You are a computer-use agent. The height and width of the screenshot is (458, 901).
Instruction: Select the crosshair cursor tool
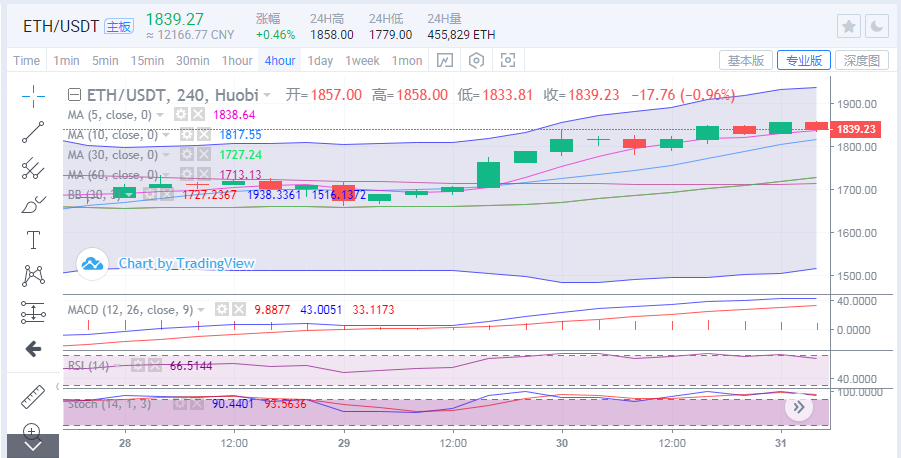(33, 96)
